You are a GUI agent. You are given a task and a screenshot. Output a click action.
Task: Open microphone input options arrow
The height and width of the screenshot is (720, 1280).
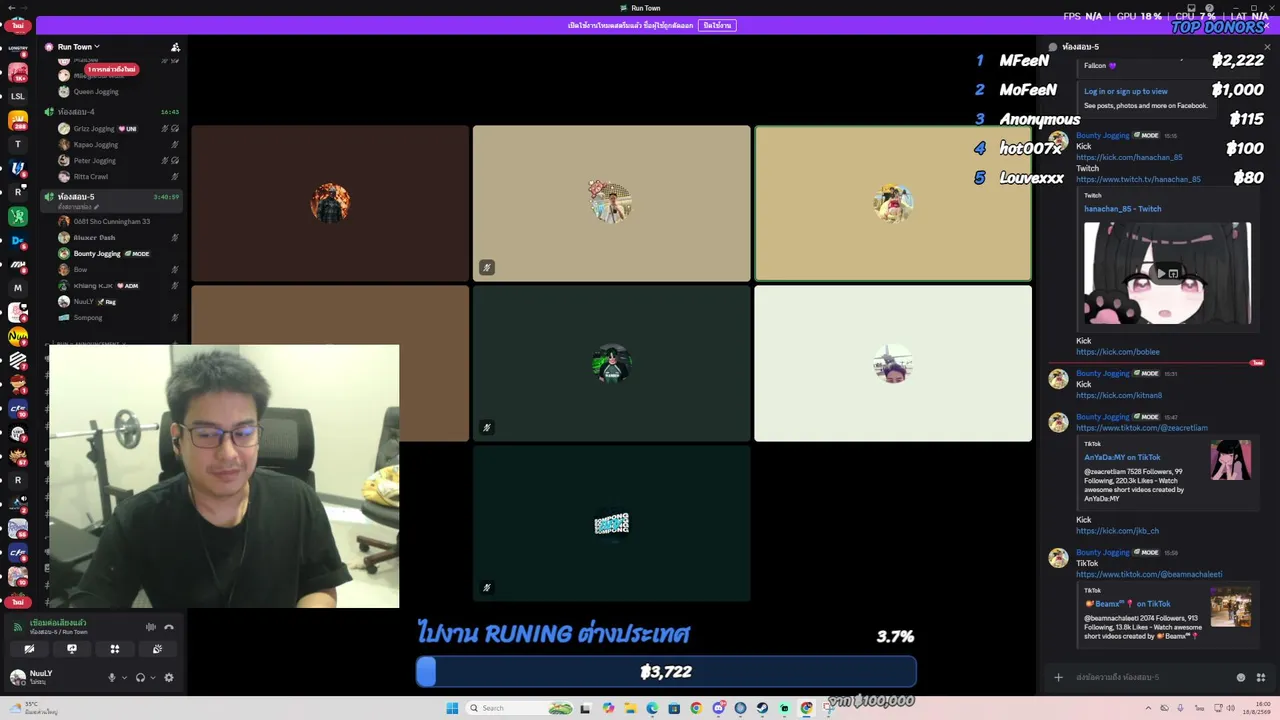(124, 677)
